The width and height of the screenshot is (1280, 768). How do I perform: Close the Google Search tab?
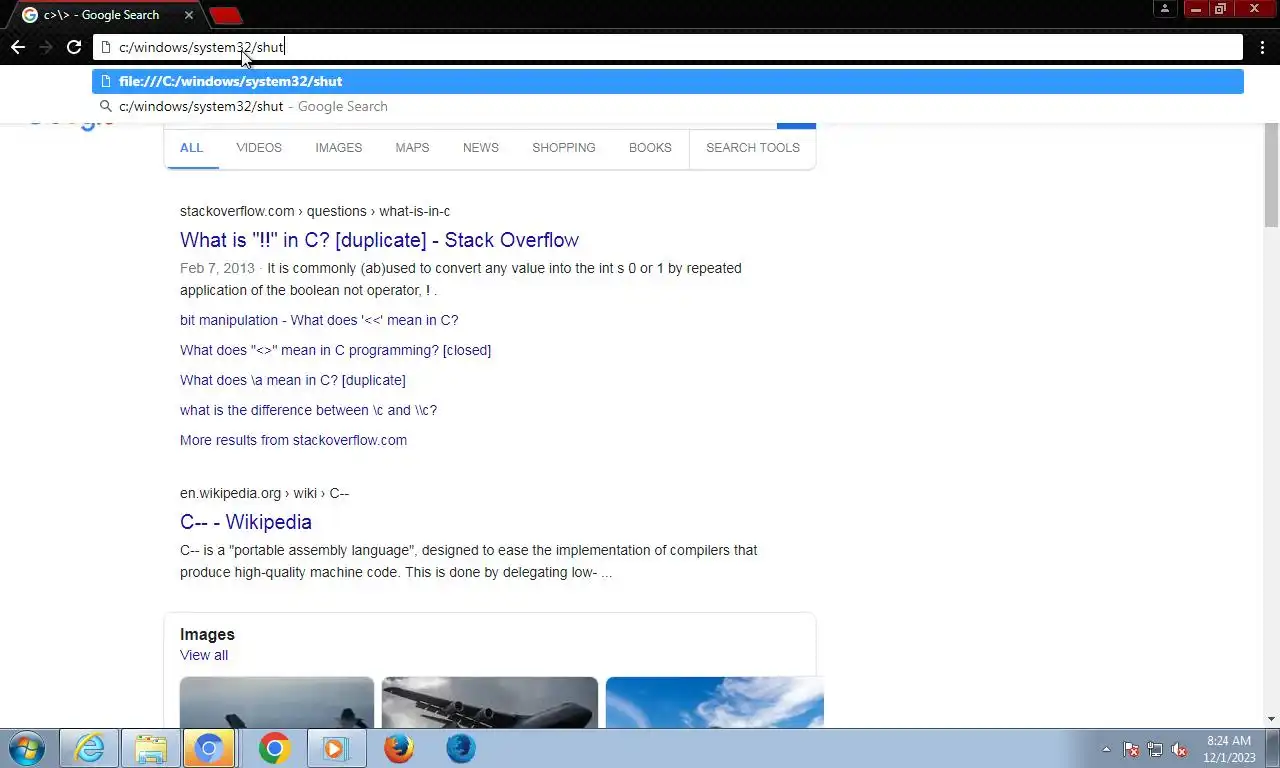[x=188, y=15]
